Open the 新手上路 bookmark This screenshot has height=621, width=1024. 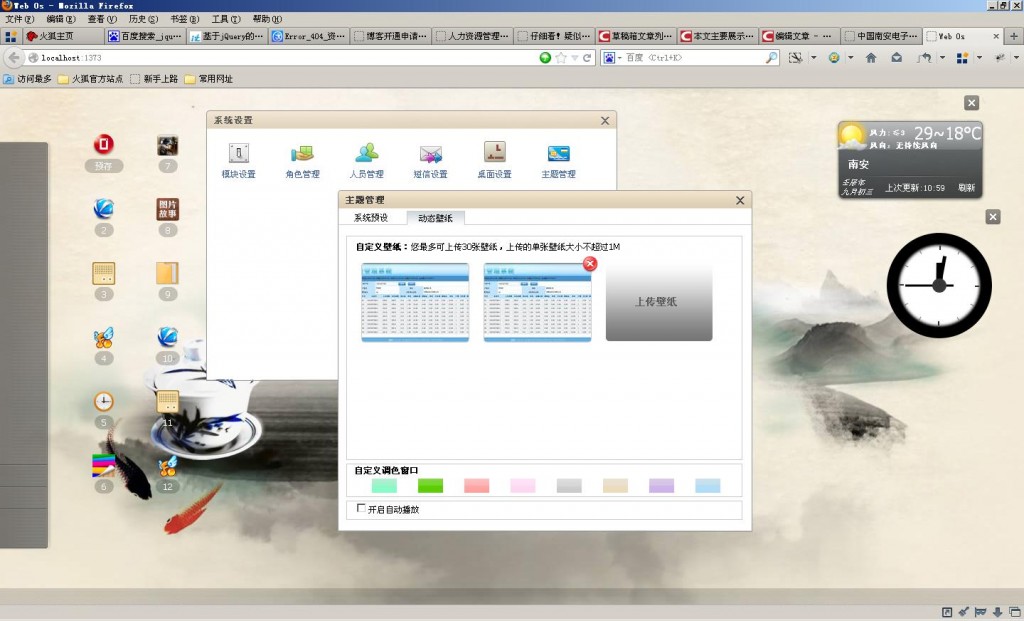point(153,79)
